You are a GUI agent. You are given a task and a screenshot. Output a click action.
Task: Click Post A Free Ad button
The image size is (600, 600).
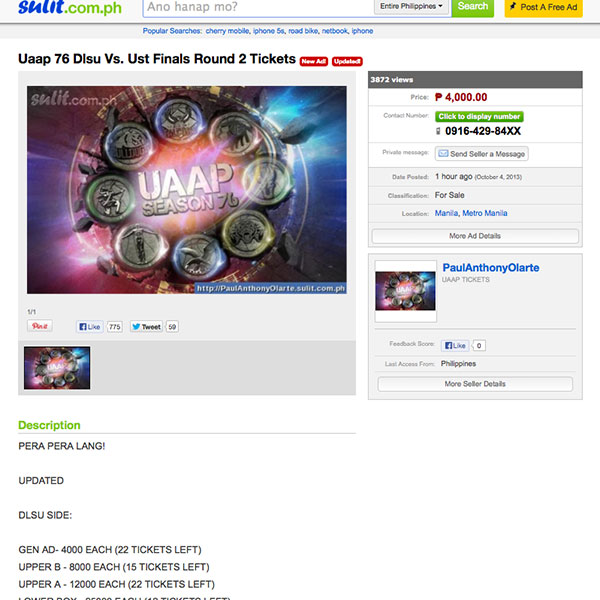[x=544, y=7]
